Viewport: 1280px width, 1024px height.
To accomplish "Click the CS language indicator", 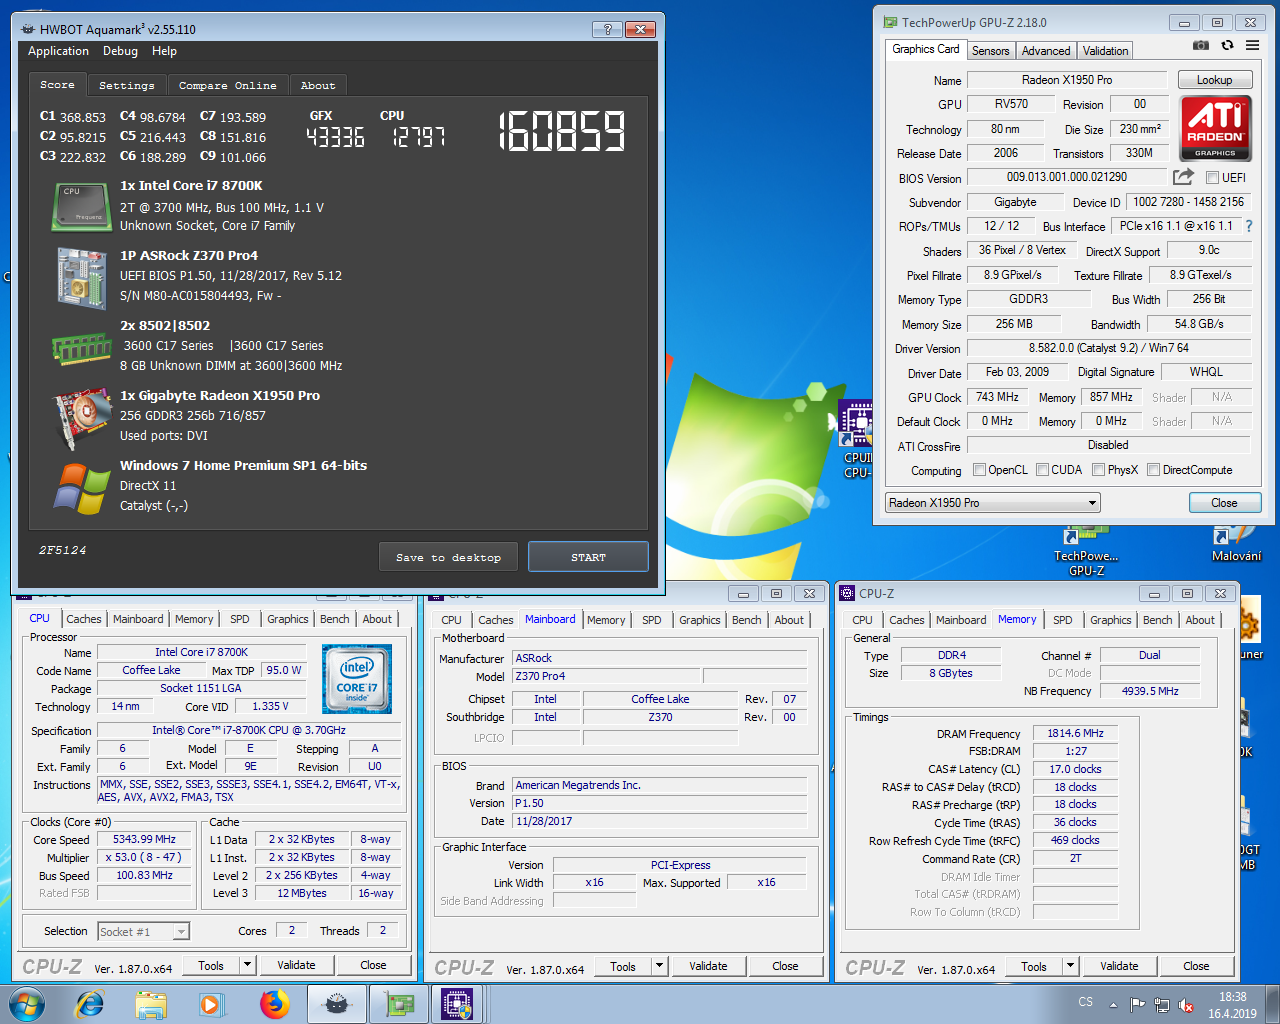I will 1086,1002.
